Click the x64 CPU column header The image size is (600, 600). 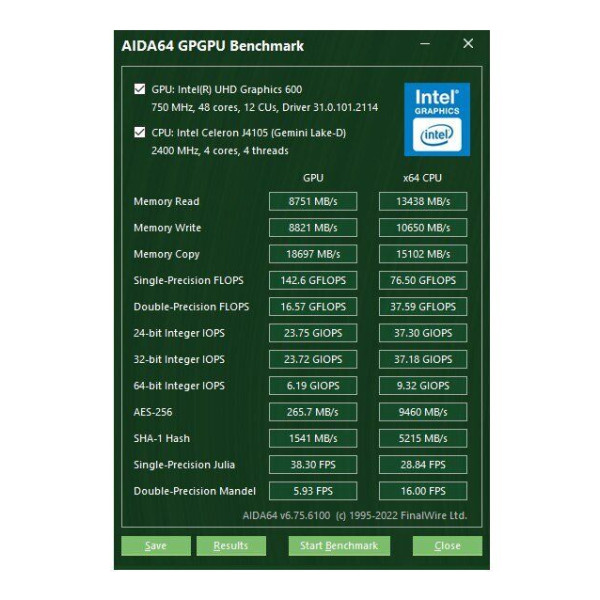[x=422, y=178]
